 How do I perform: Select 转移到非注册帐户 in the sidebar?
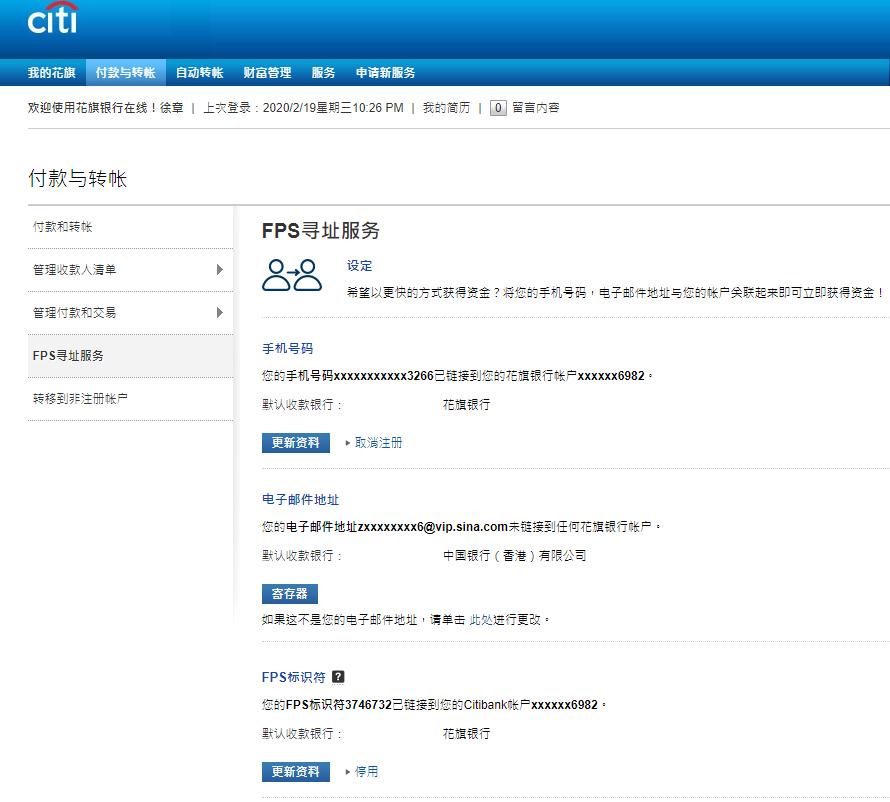[x=131, y=399]
